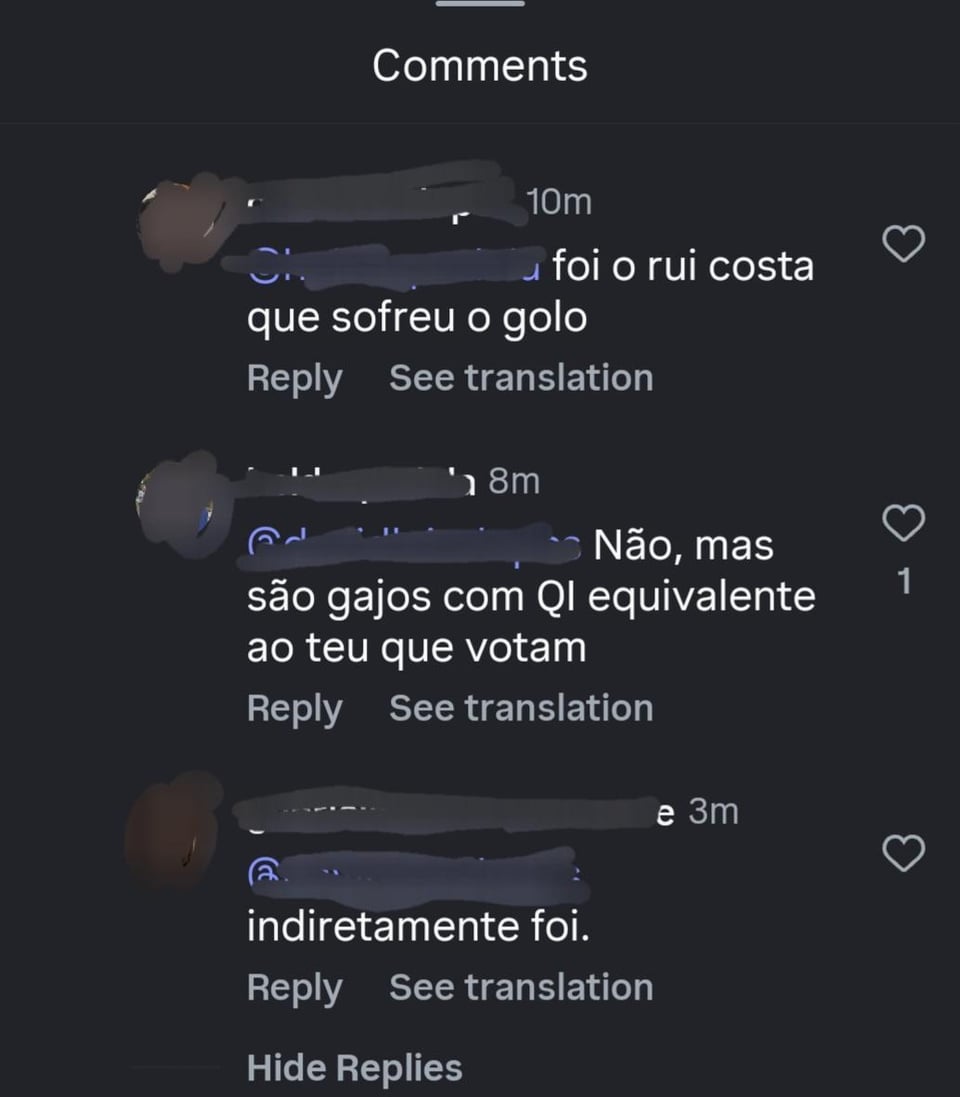The image size is (960, 1097).
Task: Collapse the thread with Hide Replies
Action: 354,1067
